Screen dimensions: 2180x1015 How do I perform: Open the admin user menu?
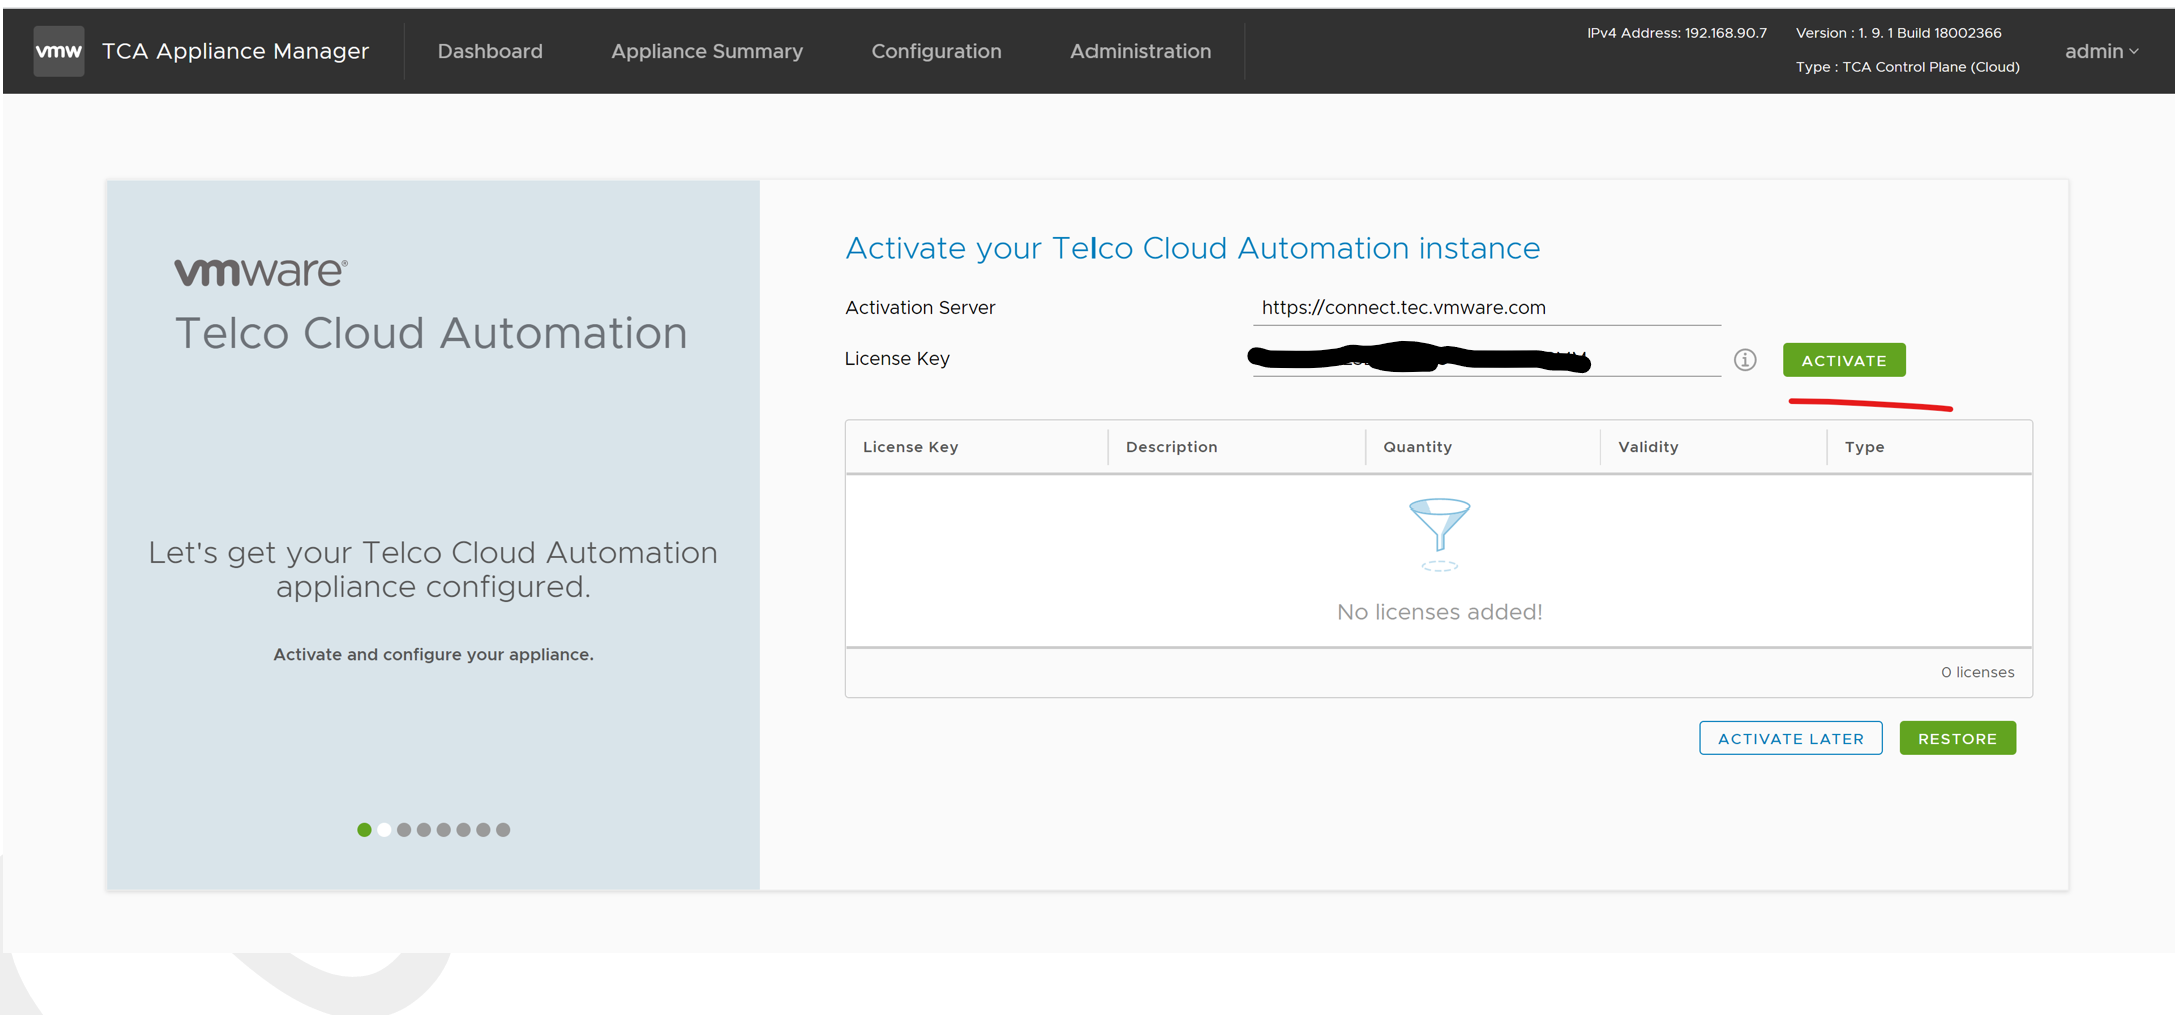[x=2094, y=51]
